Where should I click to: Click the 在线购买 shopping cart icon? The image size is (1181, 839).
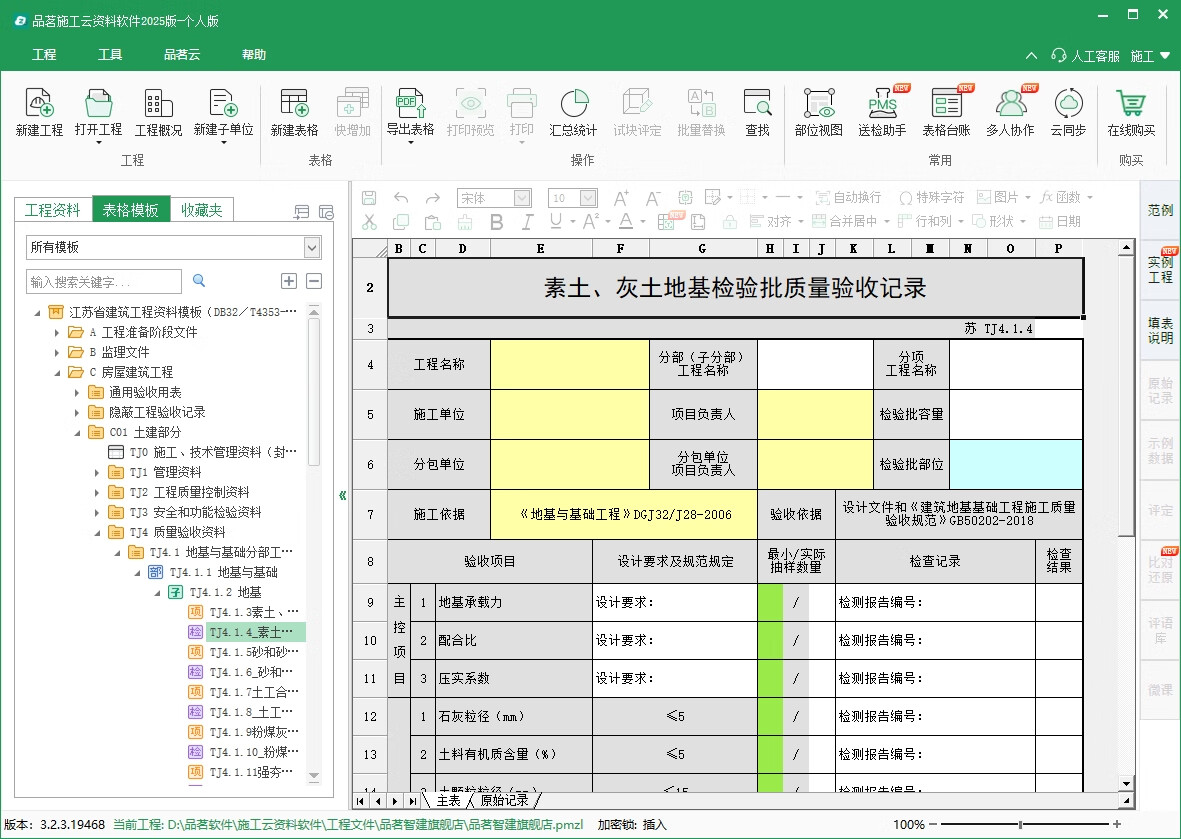[x=1131, y=103]
